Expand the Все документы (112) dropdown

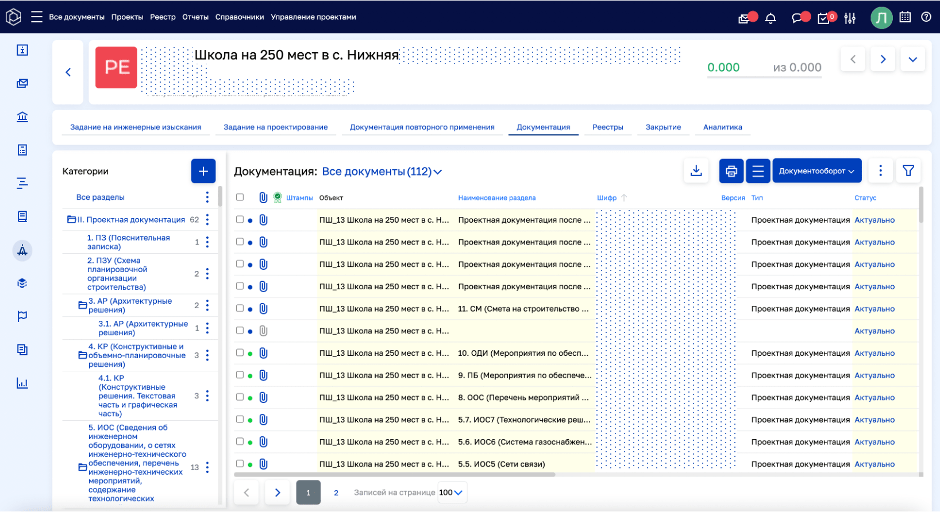pyautogui.click(x=381, y=172)
